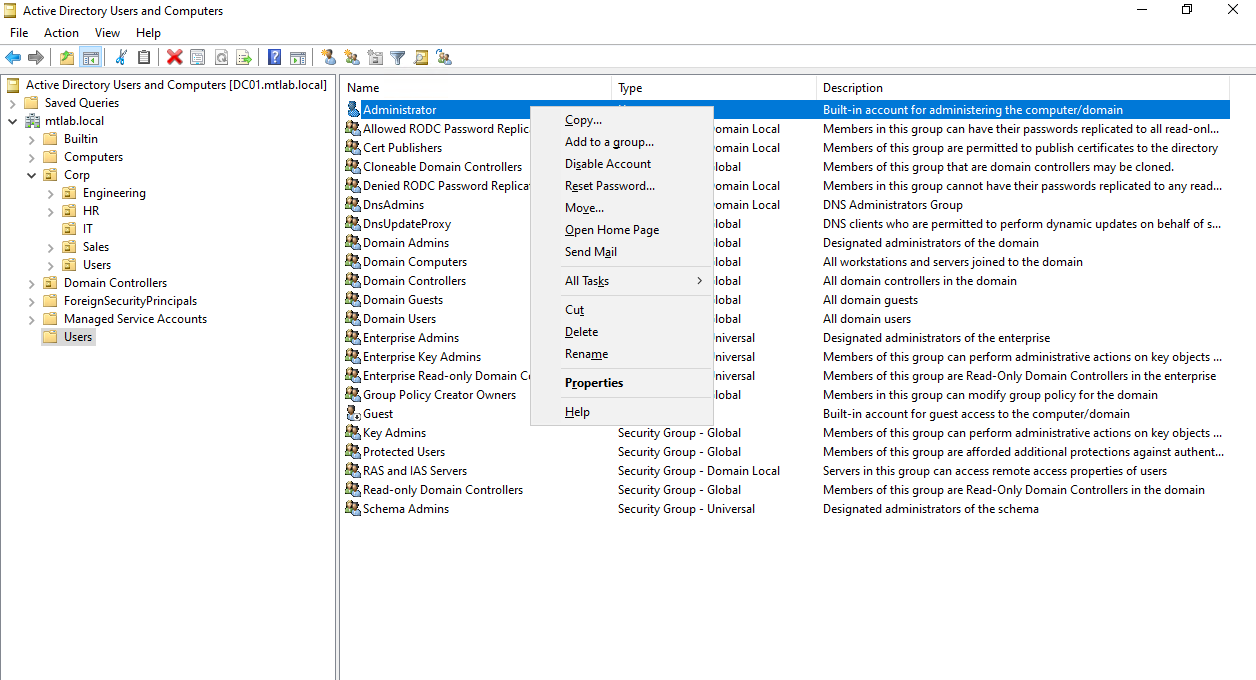Collapse the Corp organizational unit

pyautogui.click(x=31, y=175)
